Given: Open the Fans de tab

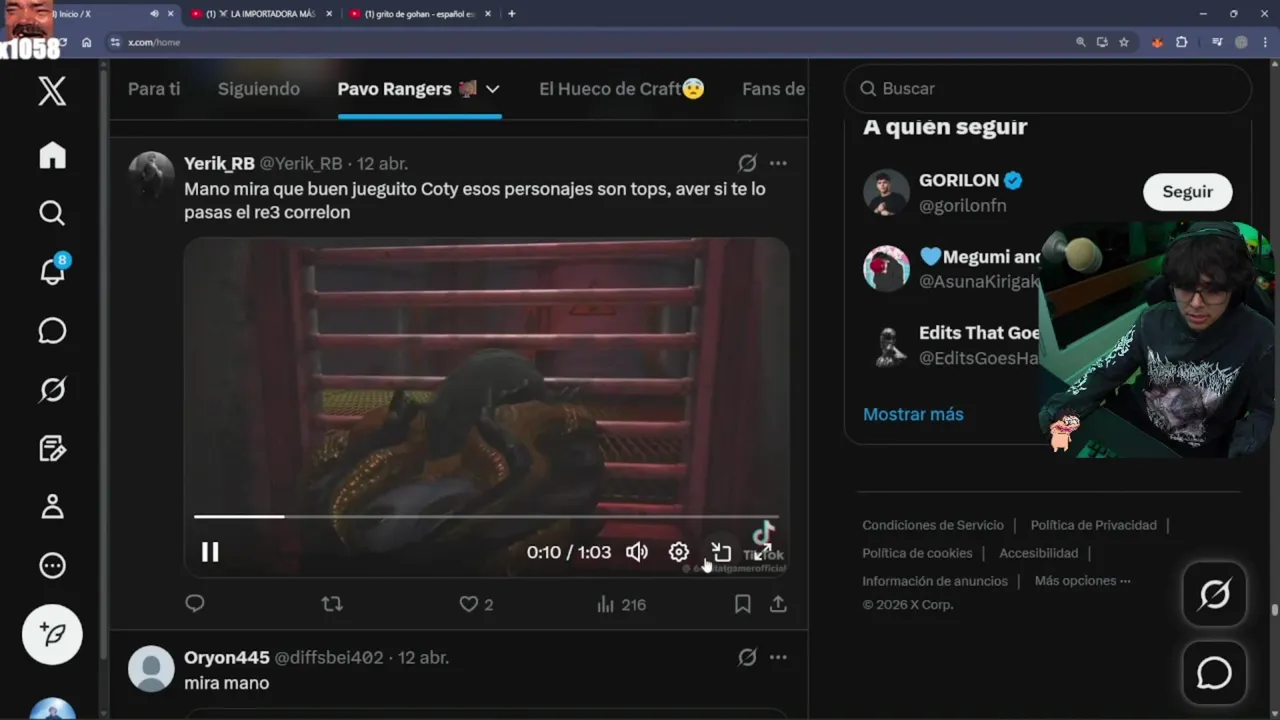Looking at the screenshot, I should pyautogui.click(x=773, y=89).
